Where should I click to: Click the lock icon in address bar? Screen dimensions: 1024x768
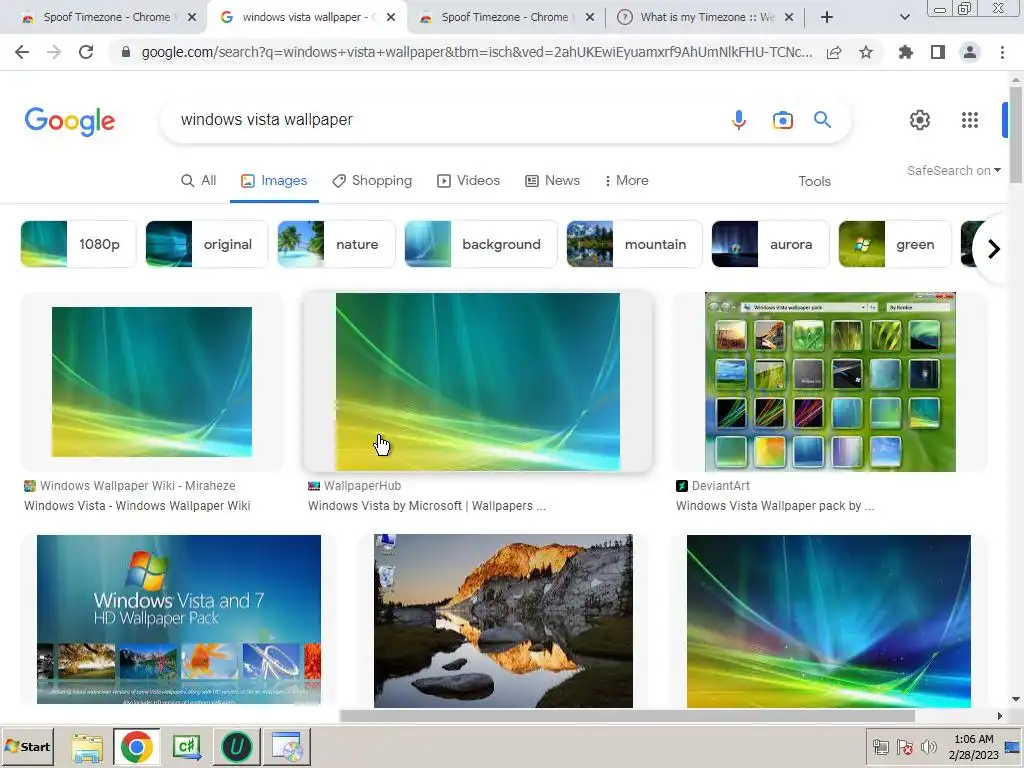coord(126,52)
